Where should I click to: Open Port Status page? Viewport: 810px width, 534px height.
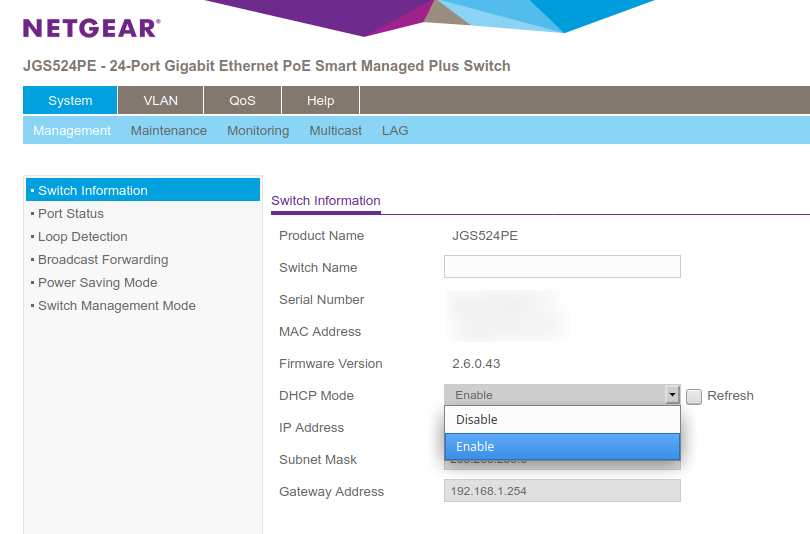[x=71, y=213]
